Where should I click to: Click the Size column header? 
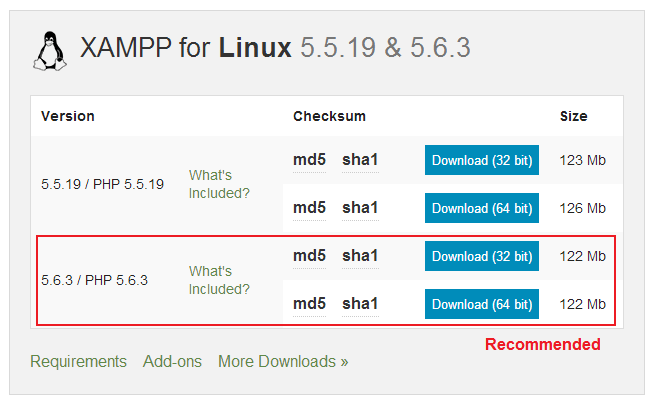(573, 116)
